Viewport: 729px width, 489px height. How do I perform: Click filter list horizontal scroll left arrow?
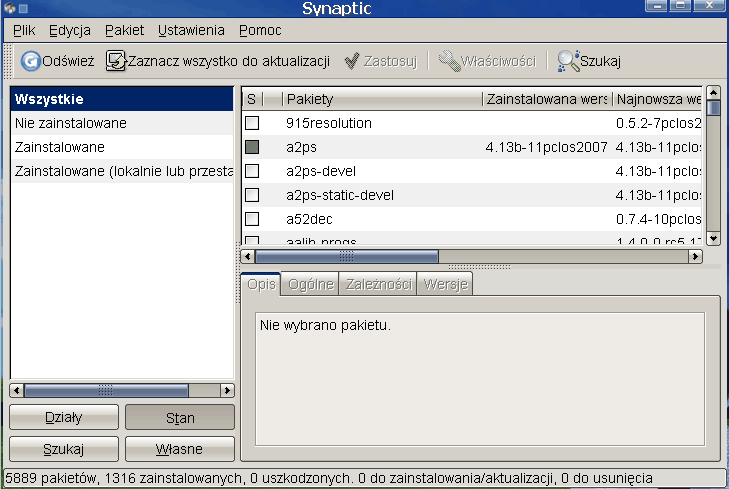17,390
